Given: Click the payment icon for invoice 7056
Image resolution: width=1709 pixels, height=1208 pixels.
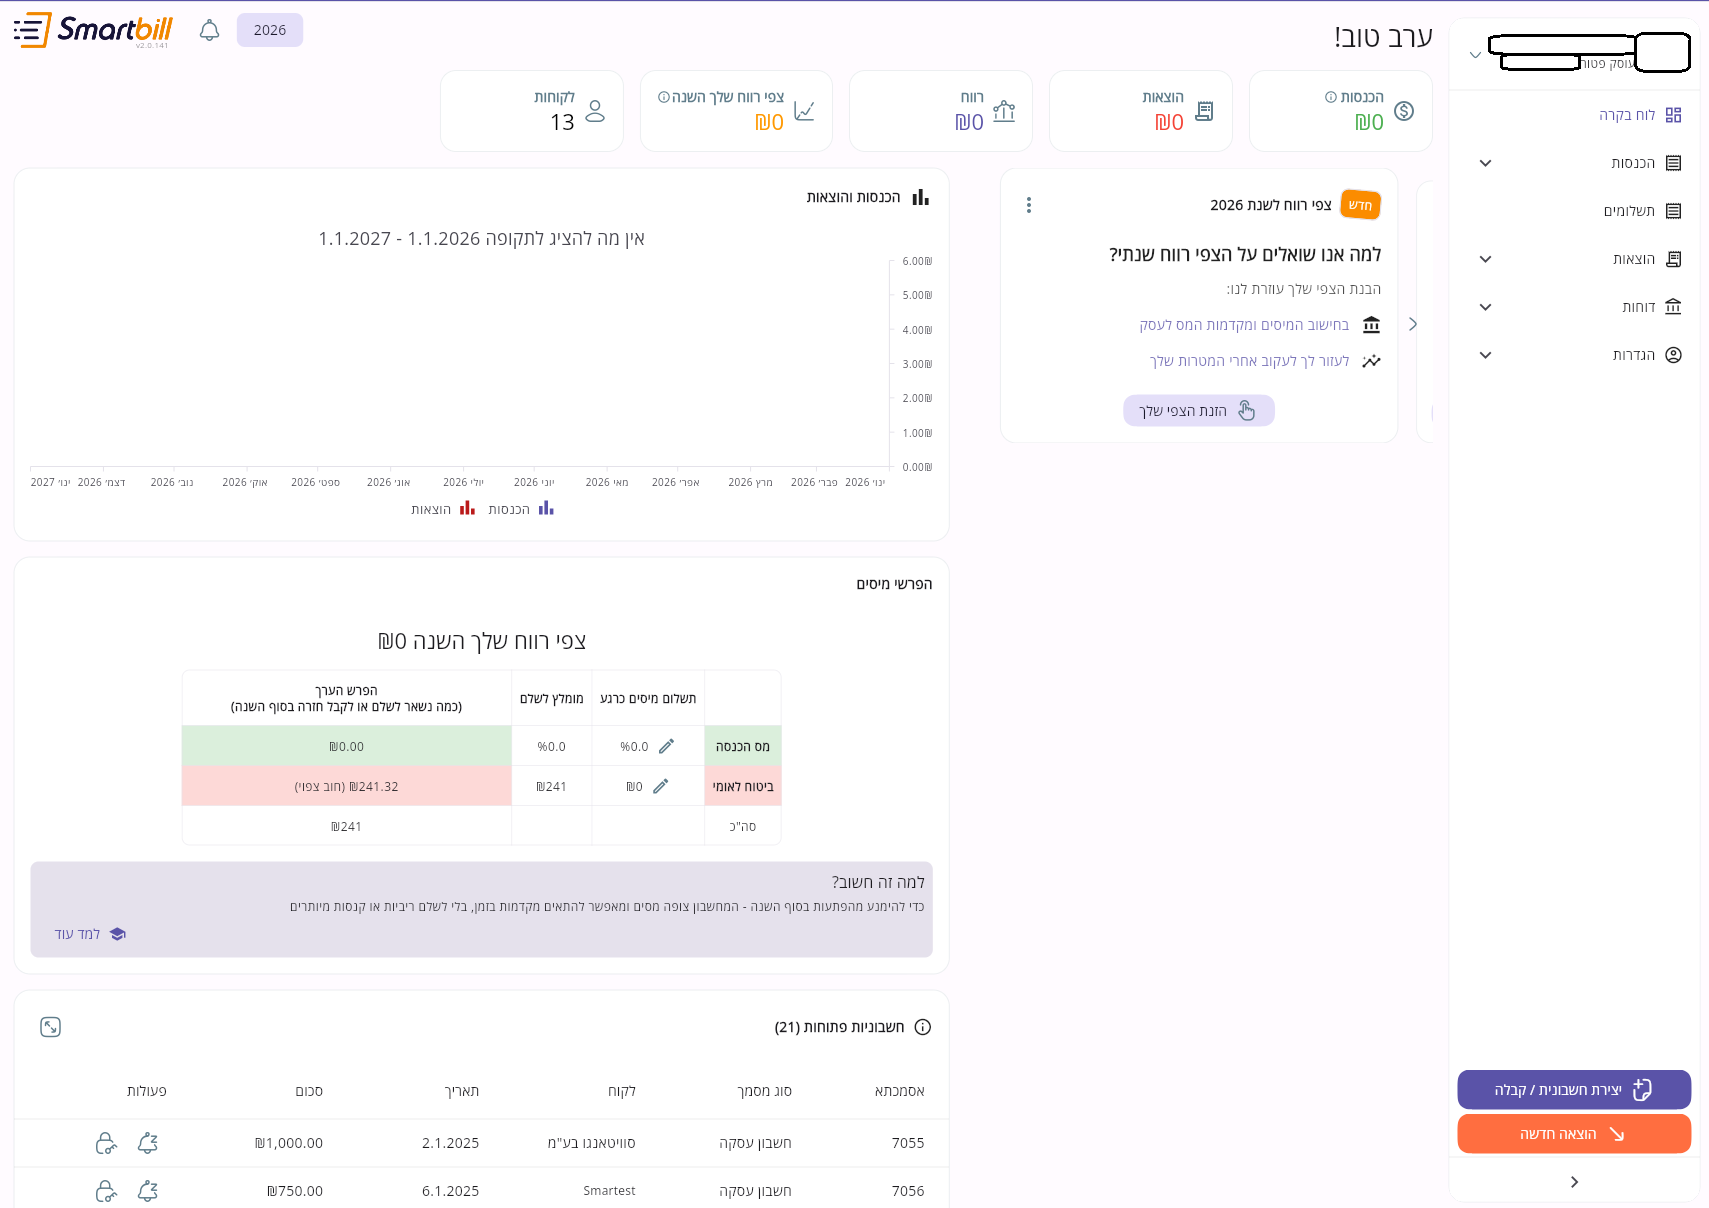Looking at the screenshot, I should click(x=106, y=1191).
